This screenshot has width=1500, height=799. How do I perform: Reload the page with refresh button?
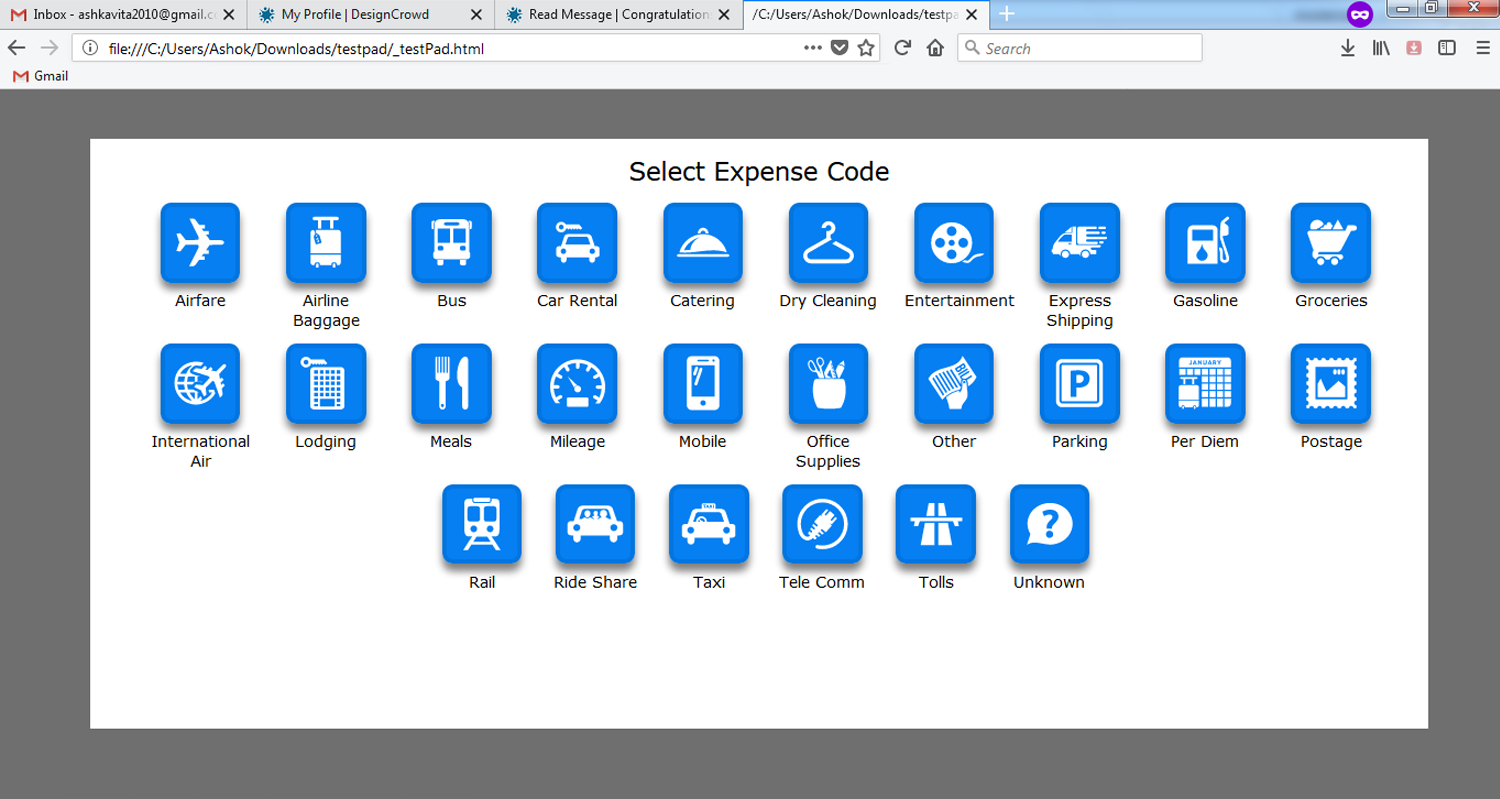902,48
